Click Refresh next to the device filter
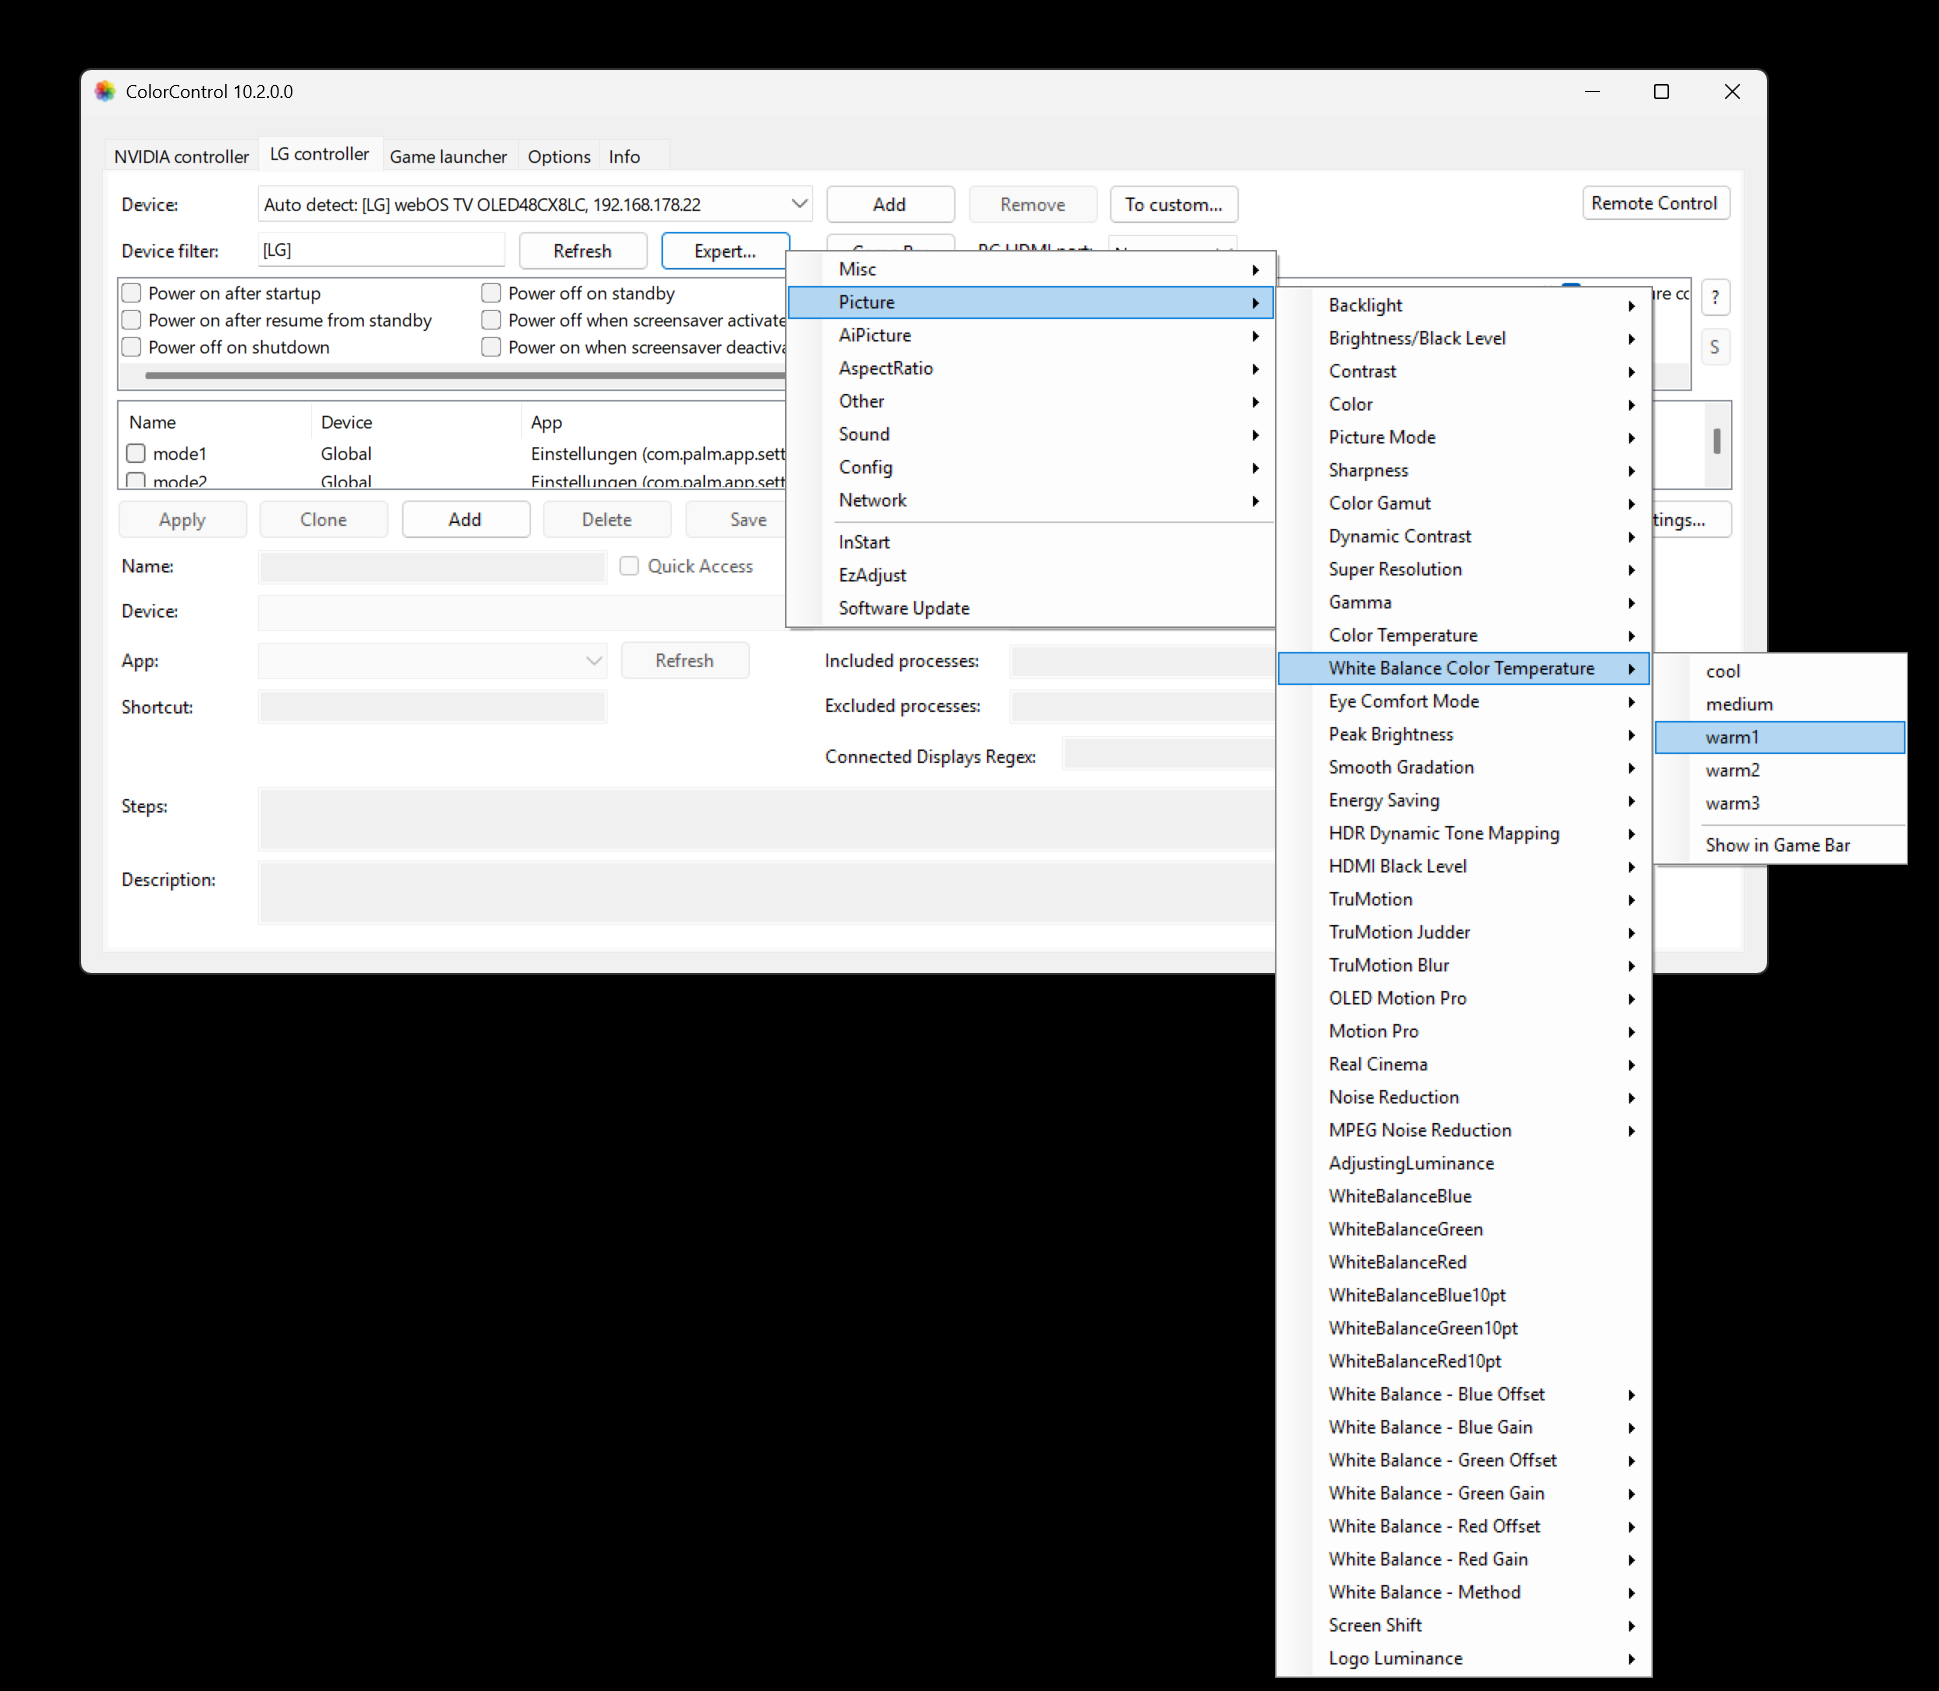Image resolution: width=1939 pixels, height=1691 pixels. [582, 250]
